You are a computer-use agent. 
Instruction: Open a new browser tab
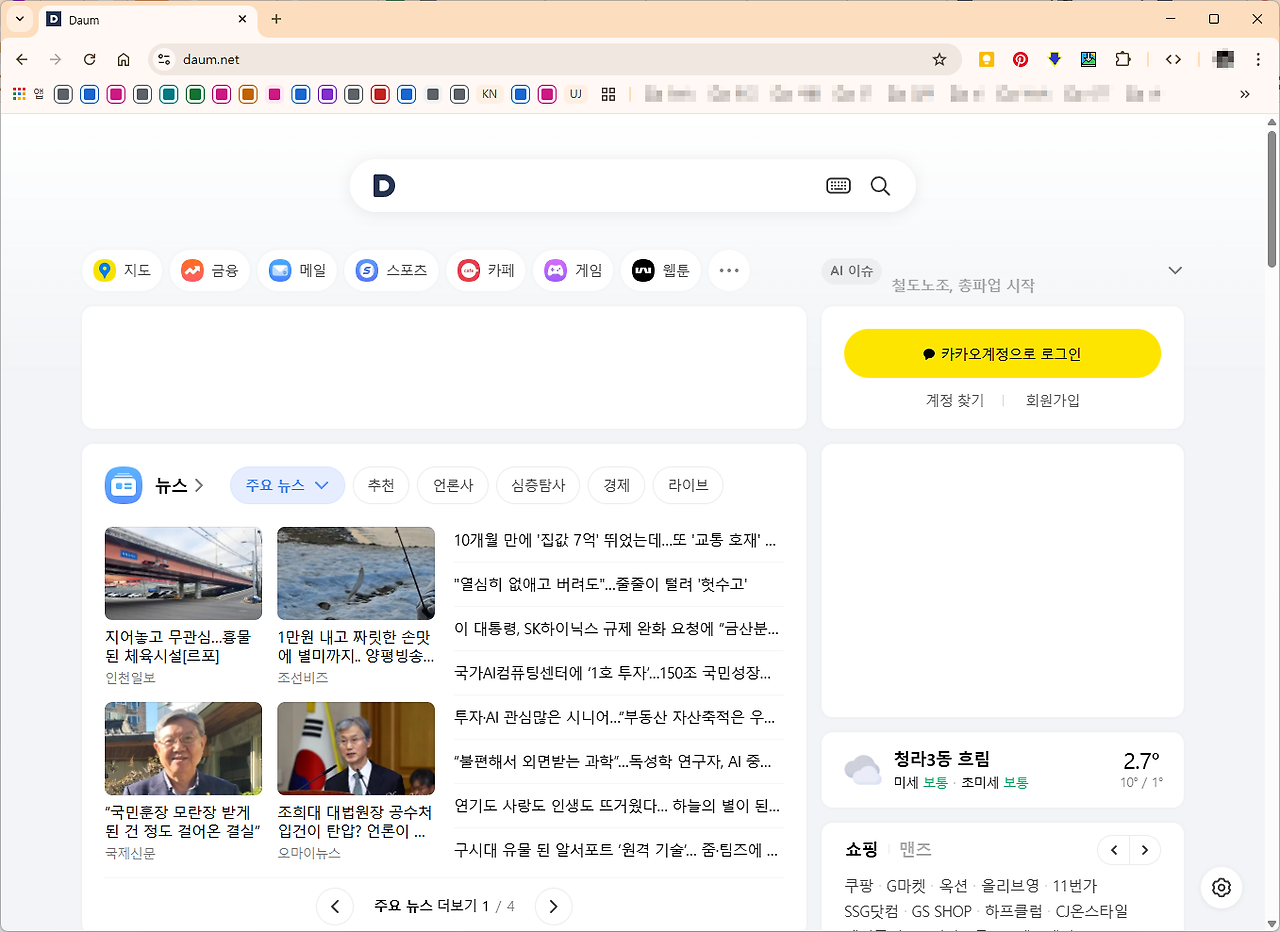pos(276,19)
